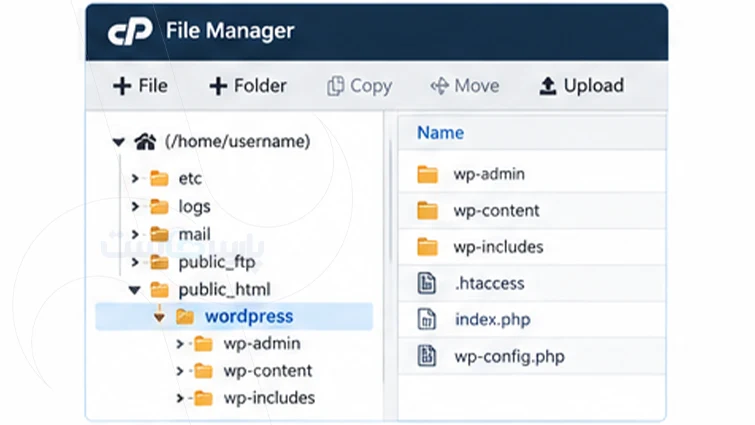Expand the etc folder
755x425 pixels.
(x=135, y=179)
